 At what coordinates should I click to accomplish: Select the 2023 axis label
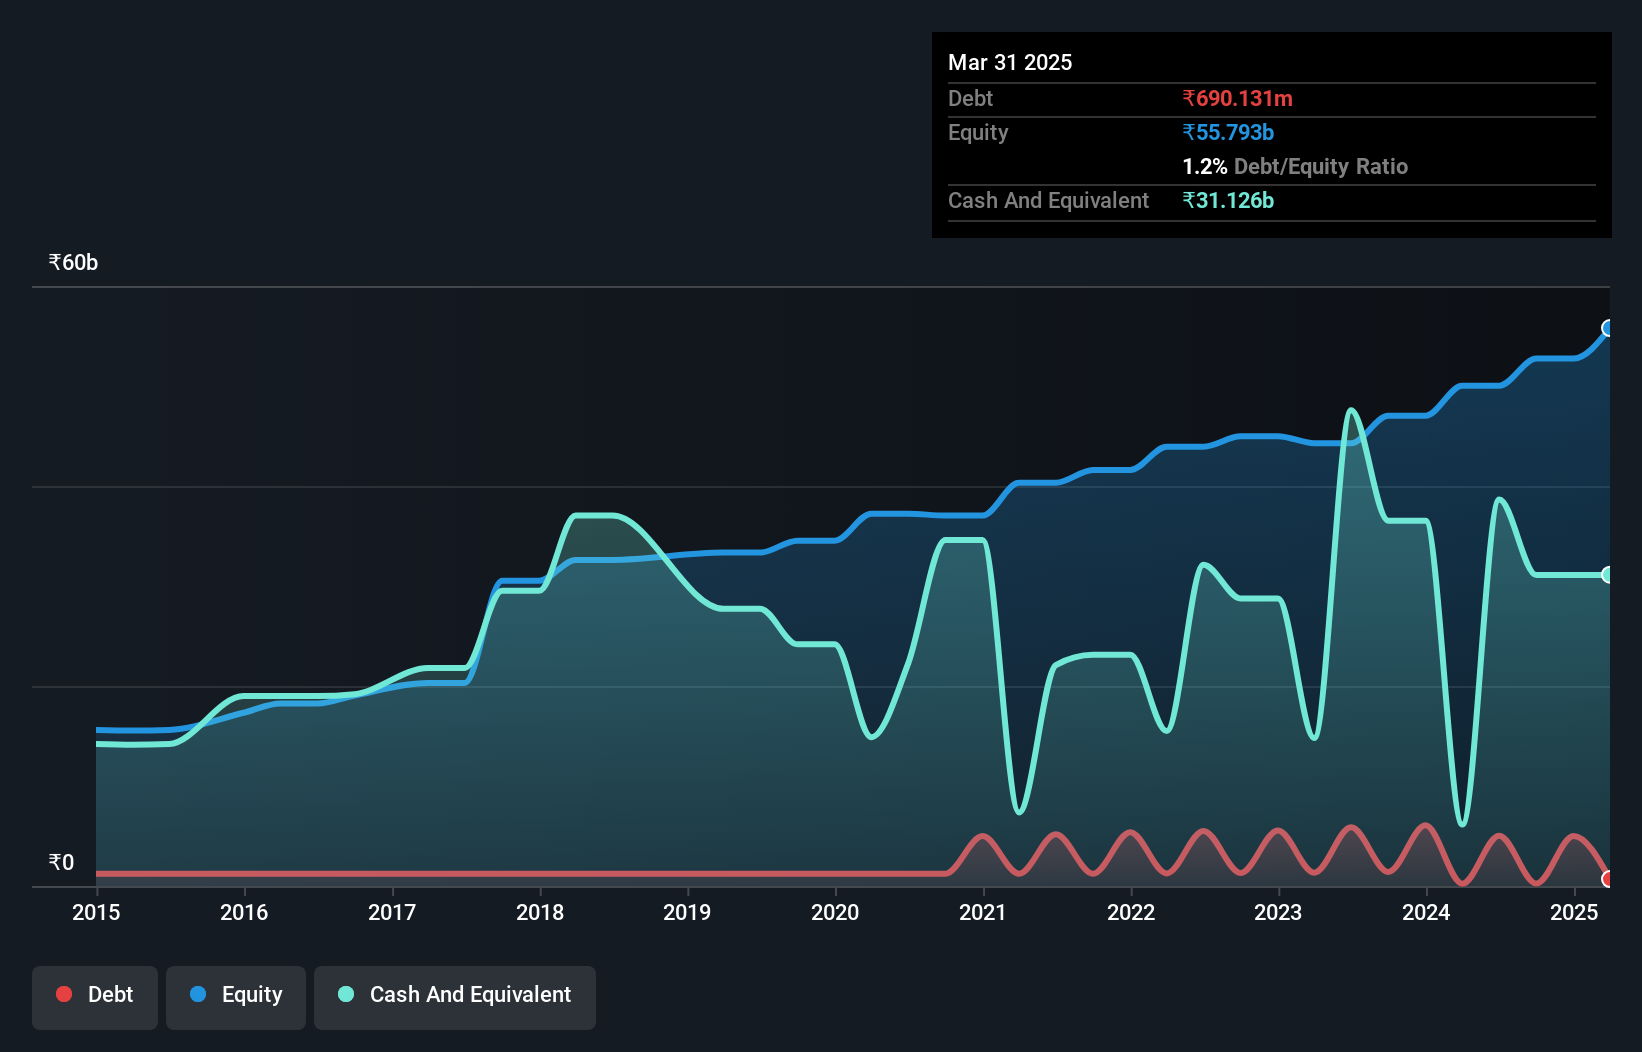click(1278, 912)
